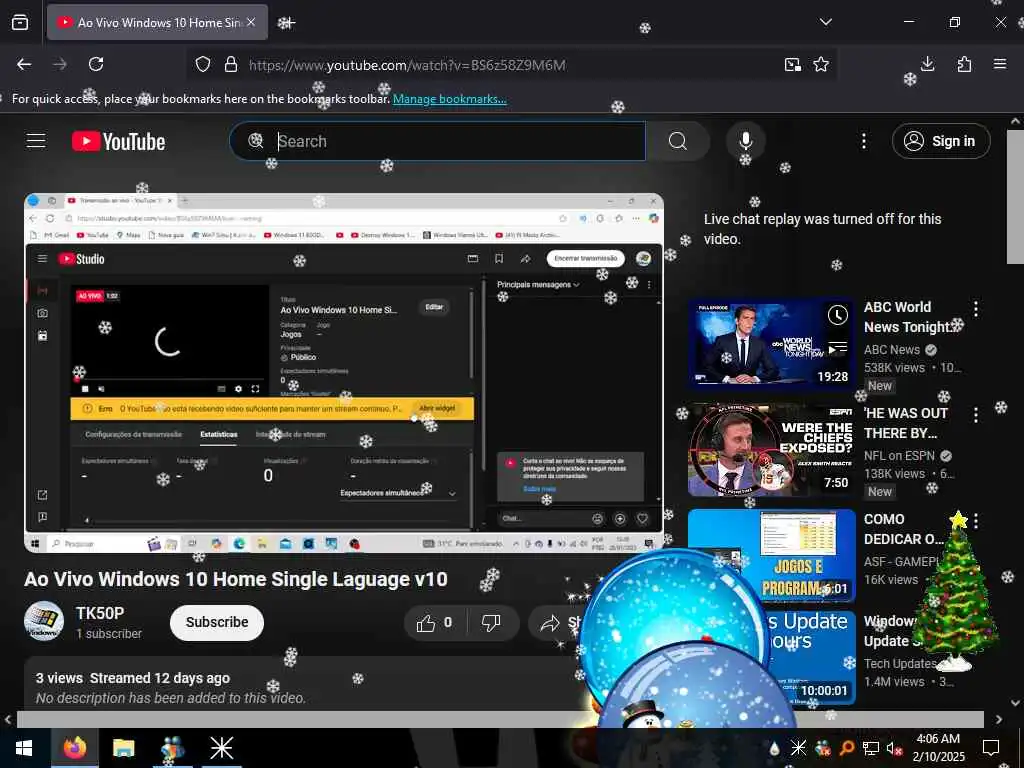
Task: Start voice search with microphone
Action: 746,141
